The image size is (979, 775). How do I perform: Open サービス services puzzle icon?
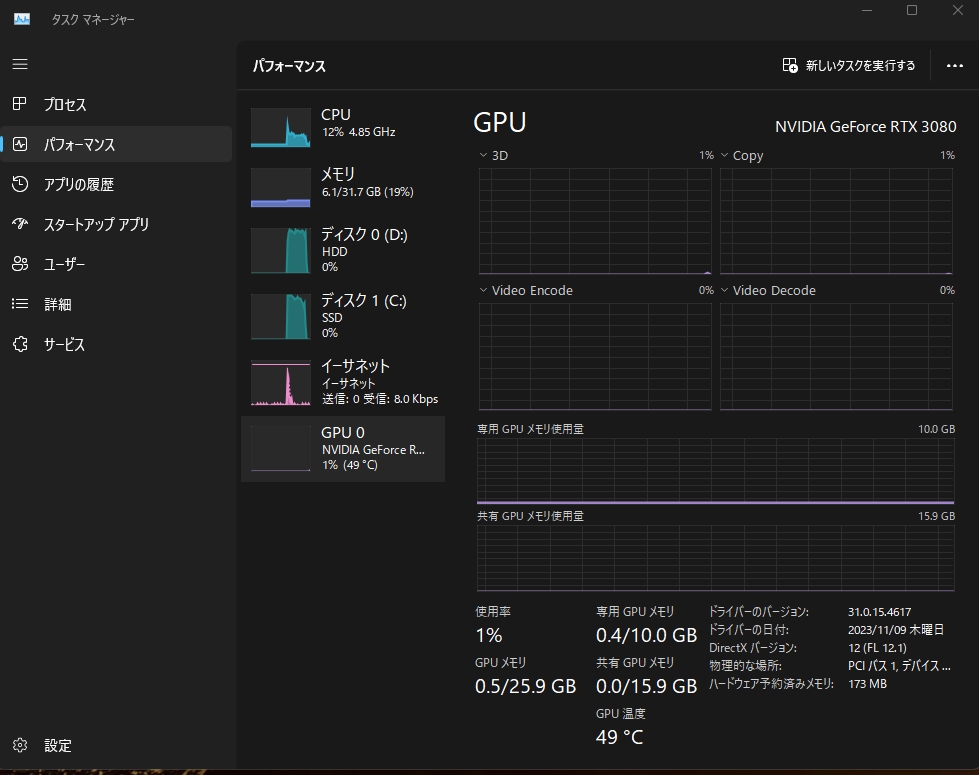(x=20, y=344)
